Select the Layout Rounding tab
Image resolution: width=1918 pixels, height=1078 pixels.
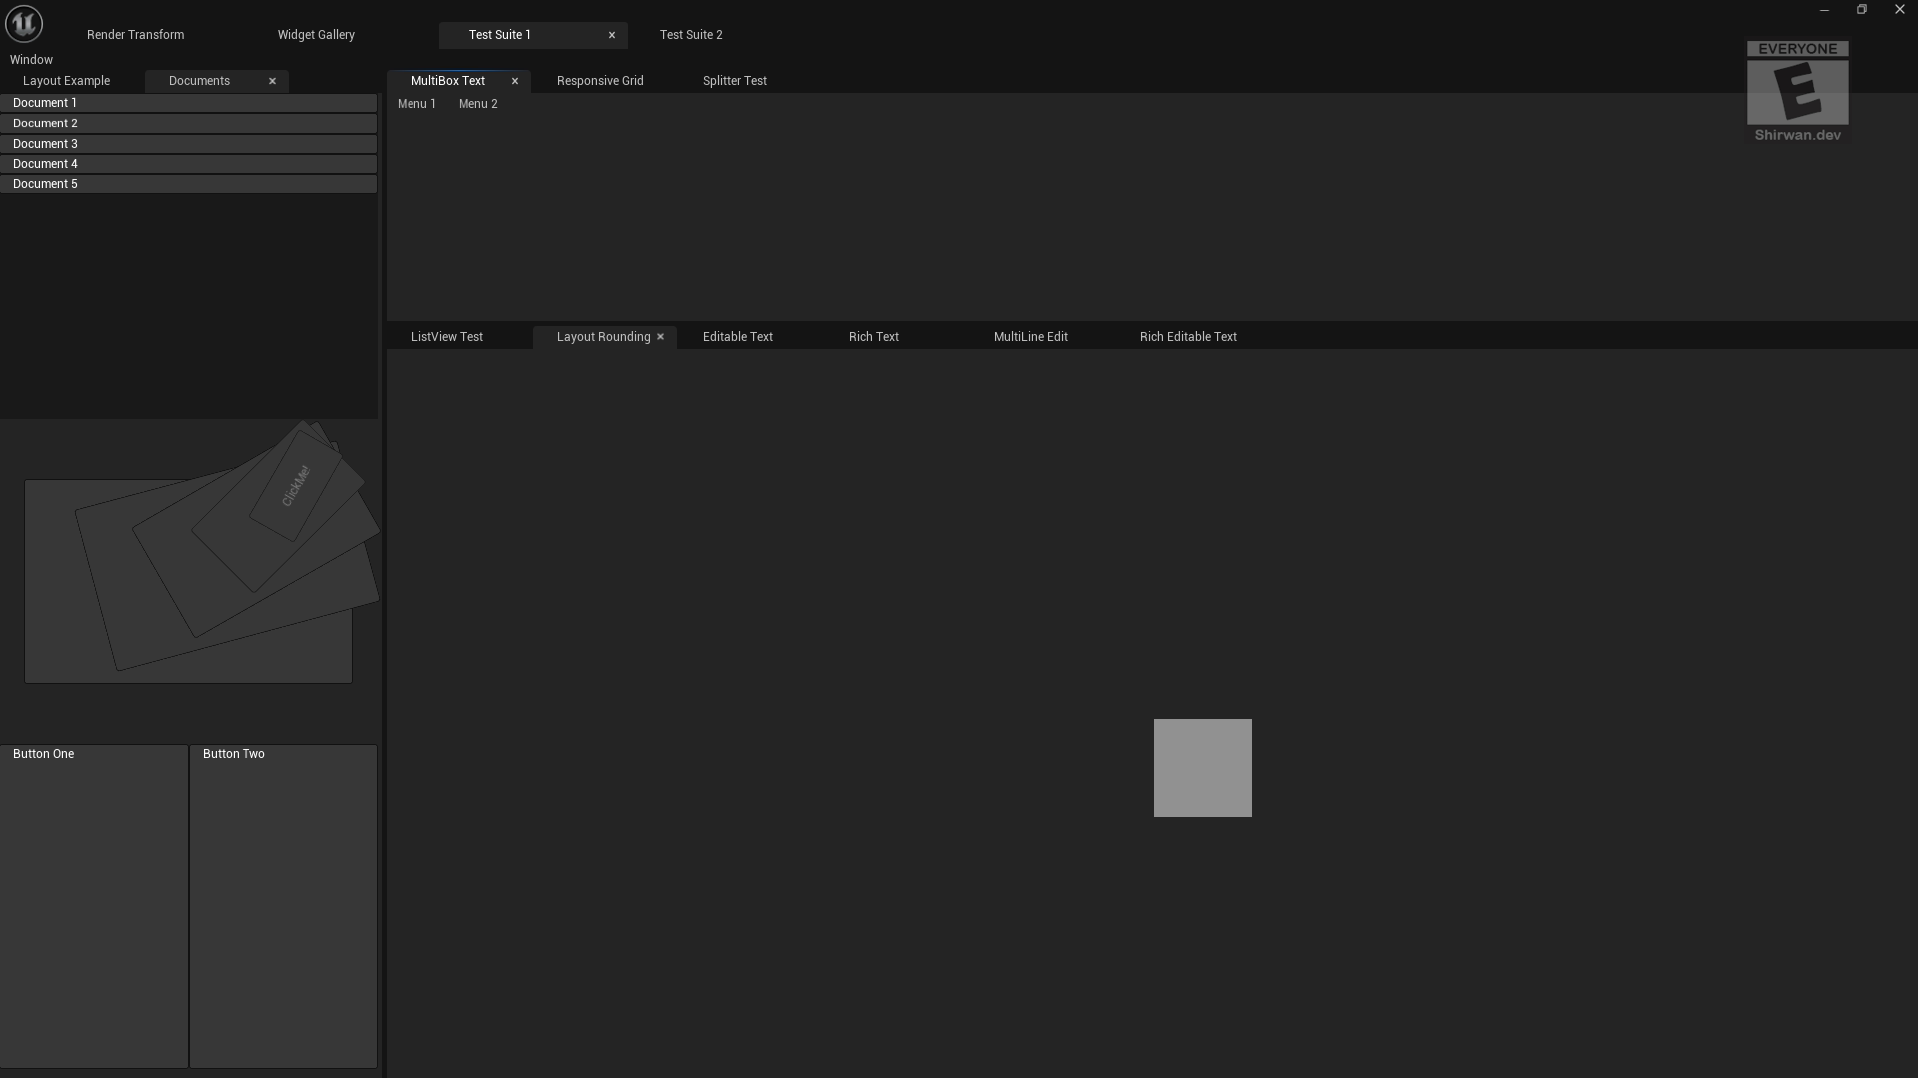tap(604, 337)
